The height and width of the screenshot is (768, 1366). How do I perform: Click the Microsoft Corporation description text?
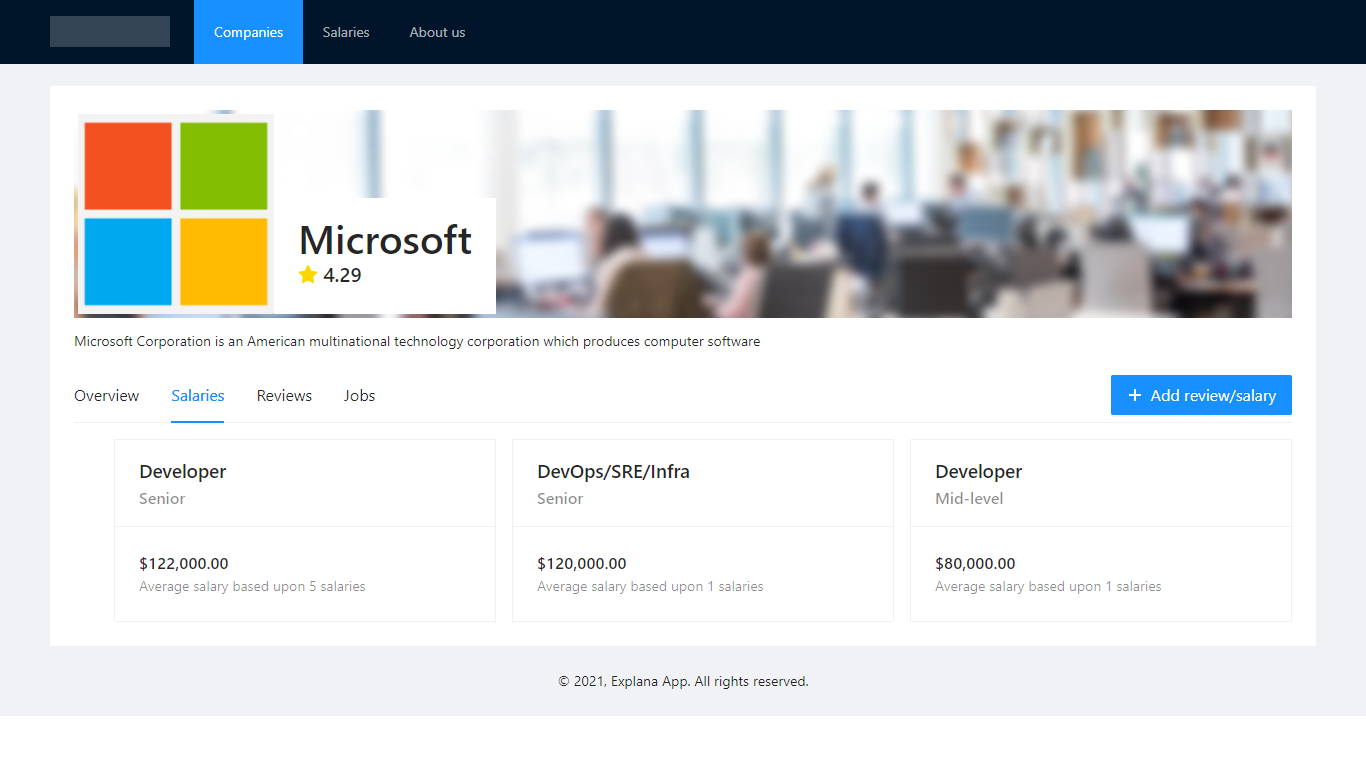coord(417,341)
